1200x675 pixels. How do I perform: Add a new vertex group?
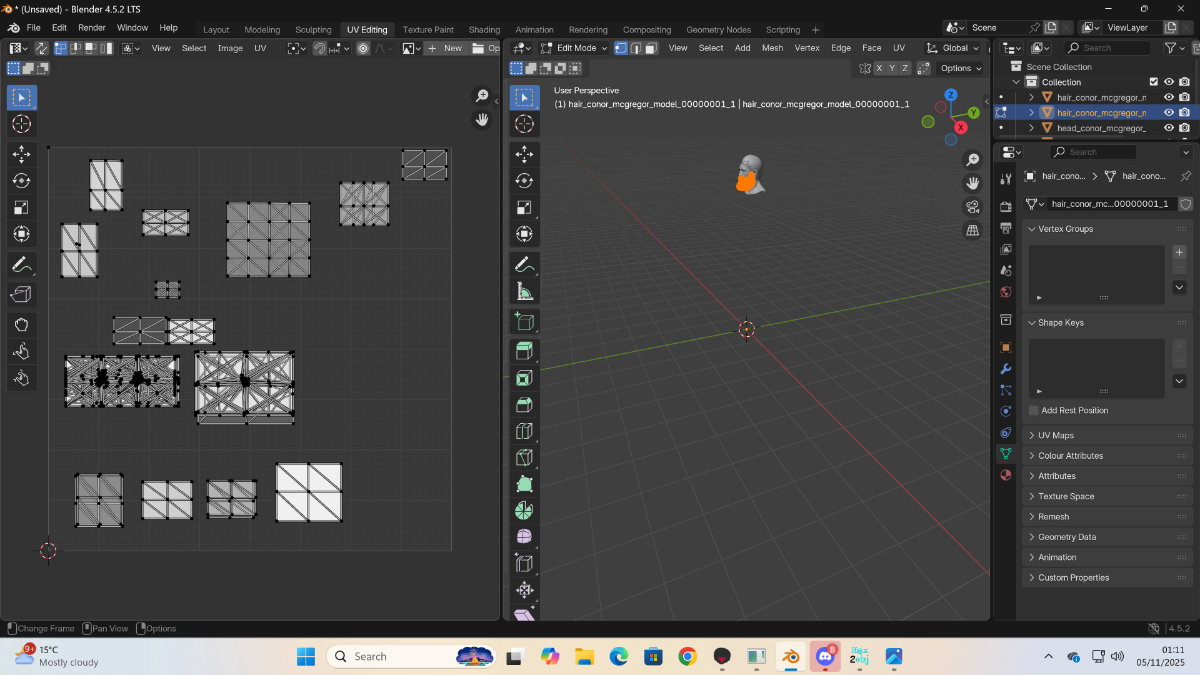[1179, 252]
